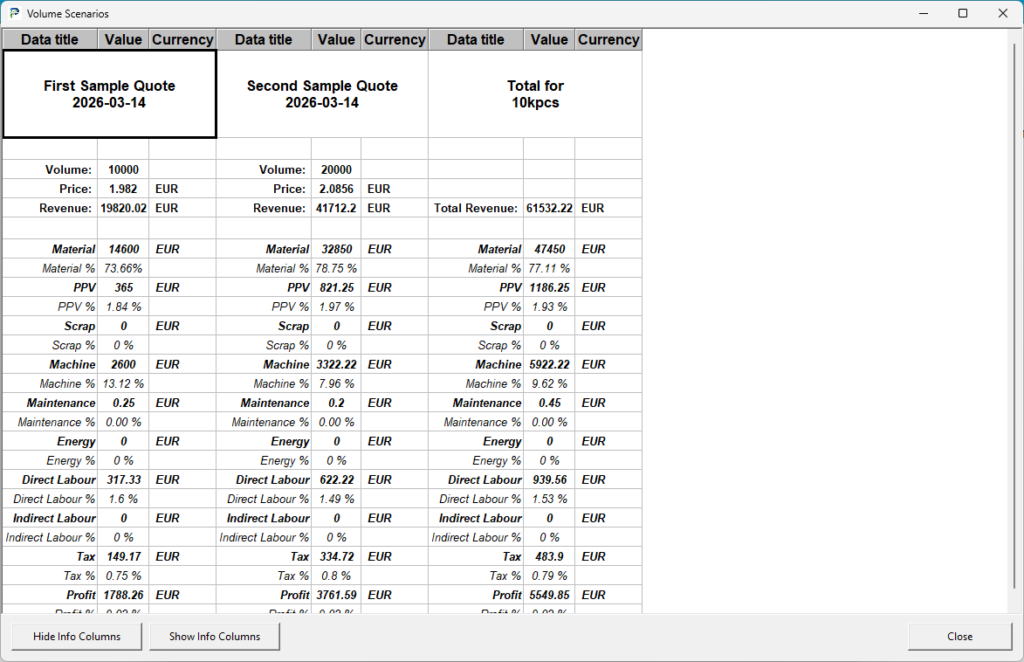
Task: Click the price value 1.982 cell
Action: 124,189
